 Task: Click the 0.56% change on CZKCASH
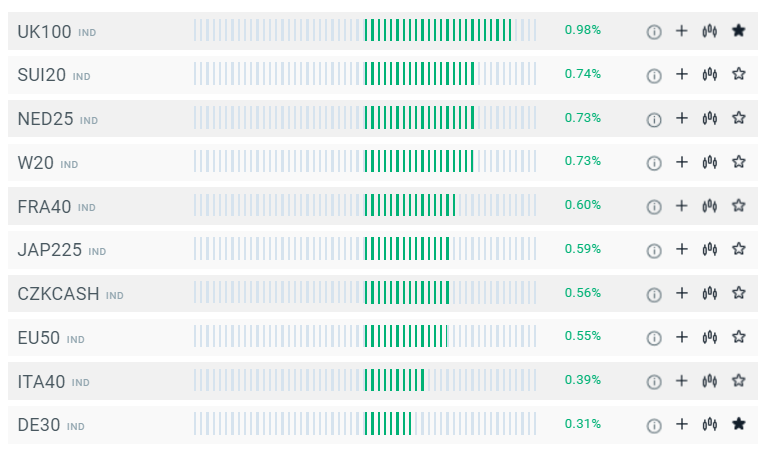pos(582,293)
